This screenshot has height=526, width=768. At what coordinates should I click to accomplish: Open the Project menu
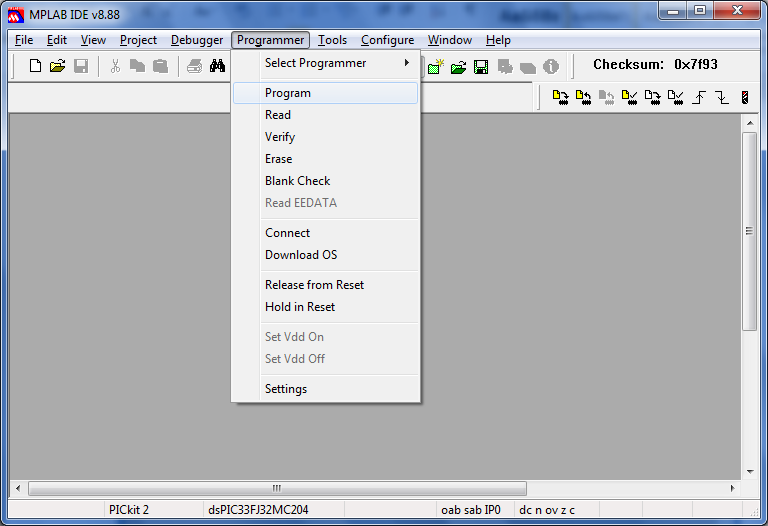138,40
